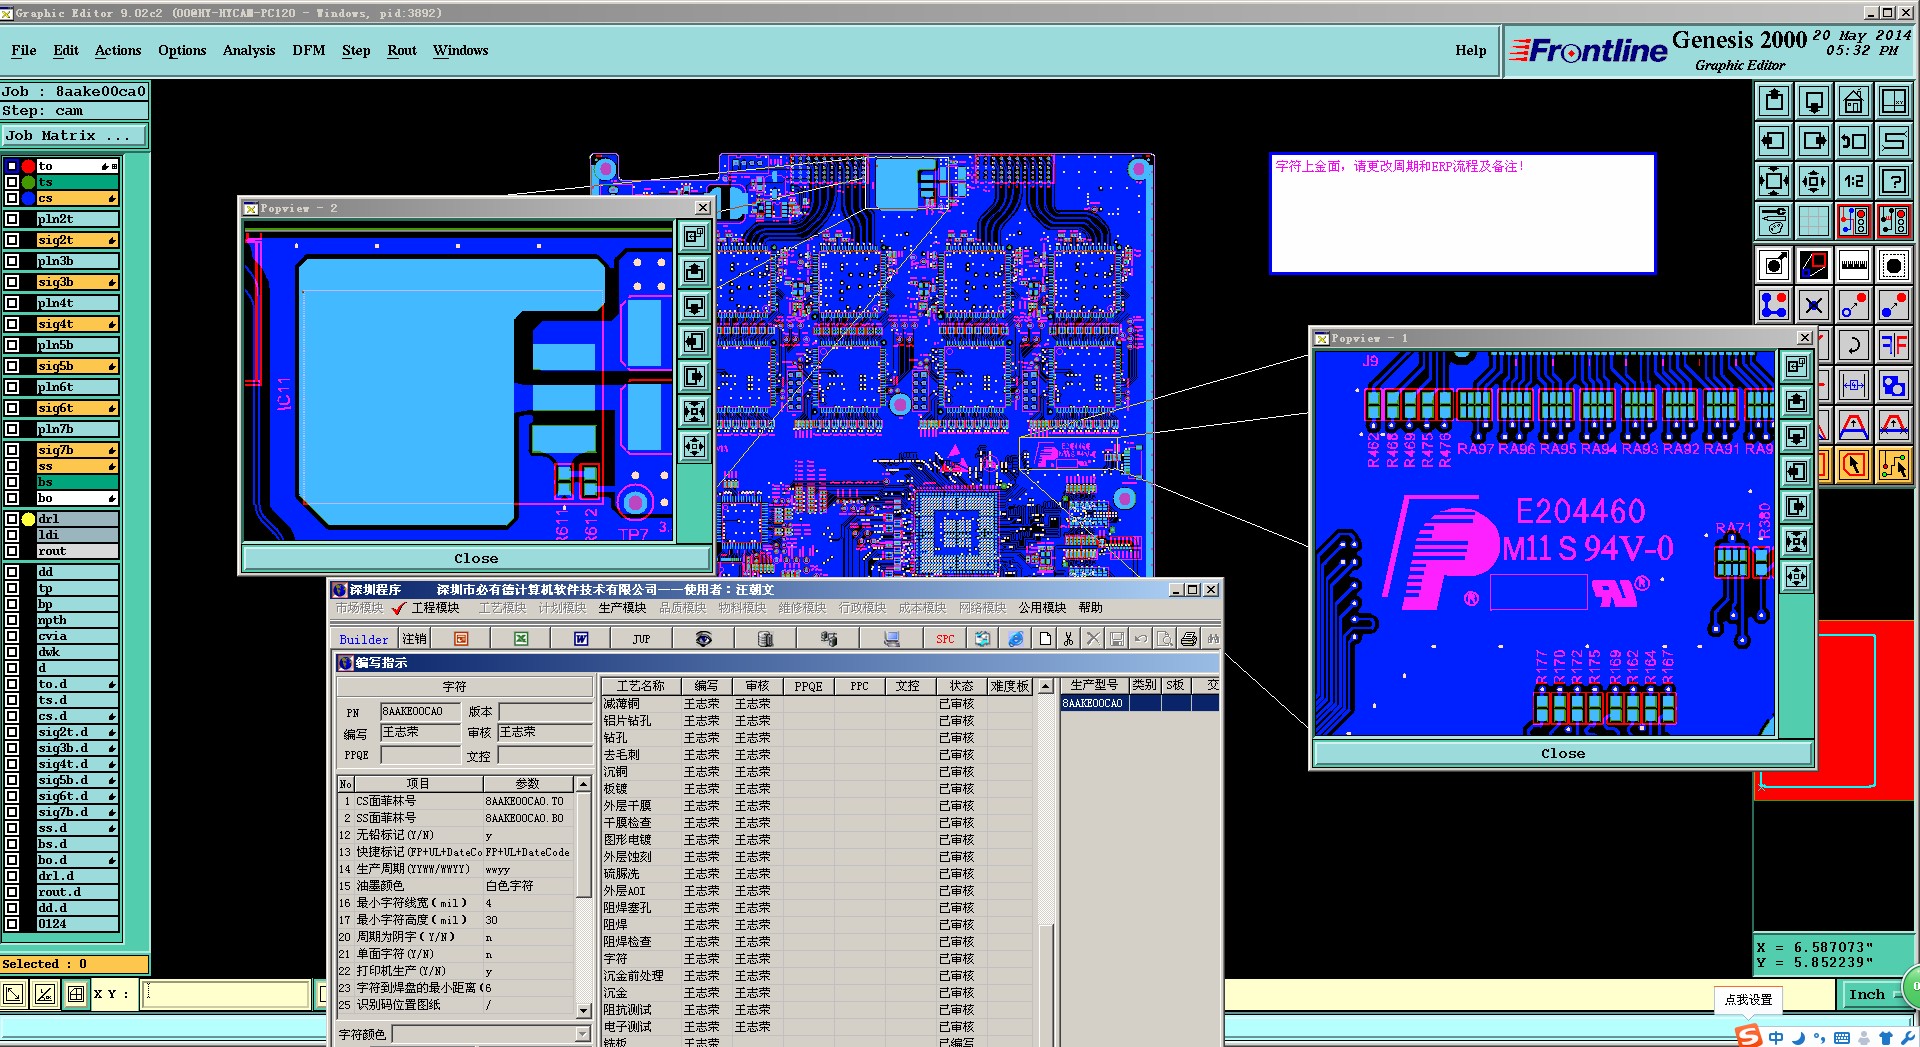
Task: Click the connected polyline edit icon
Action: coord(1774,305)
